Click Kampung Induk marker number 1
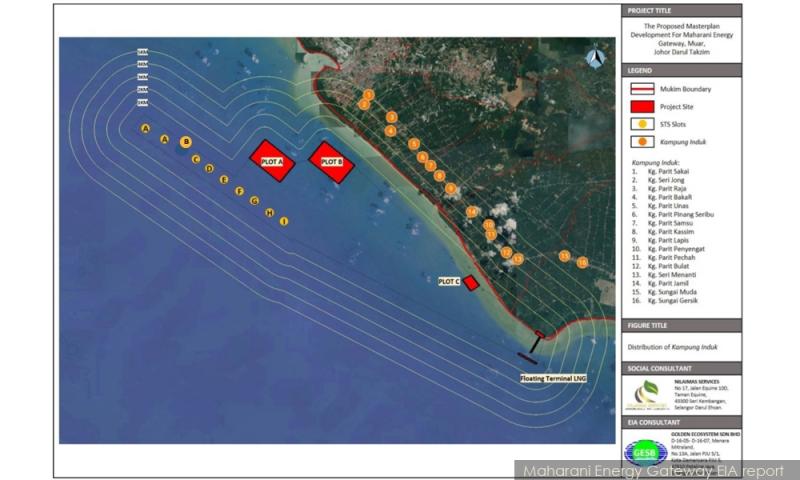The width and height of the screenshot is (800, 480). [x=368, y=95]
